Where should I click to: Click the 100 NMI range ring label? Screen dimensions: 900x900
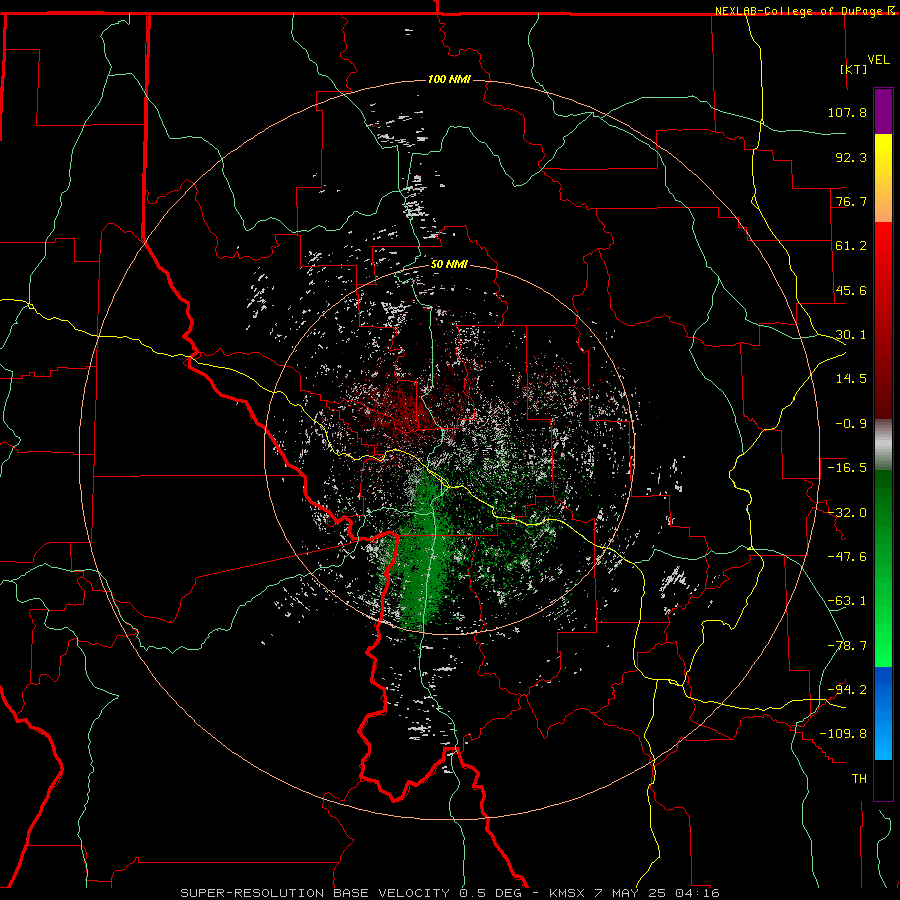pyautogui.click(x=449, y=79)
